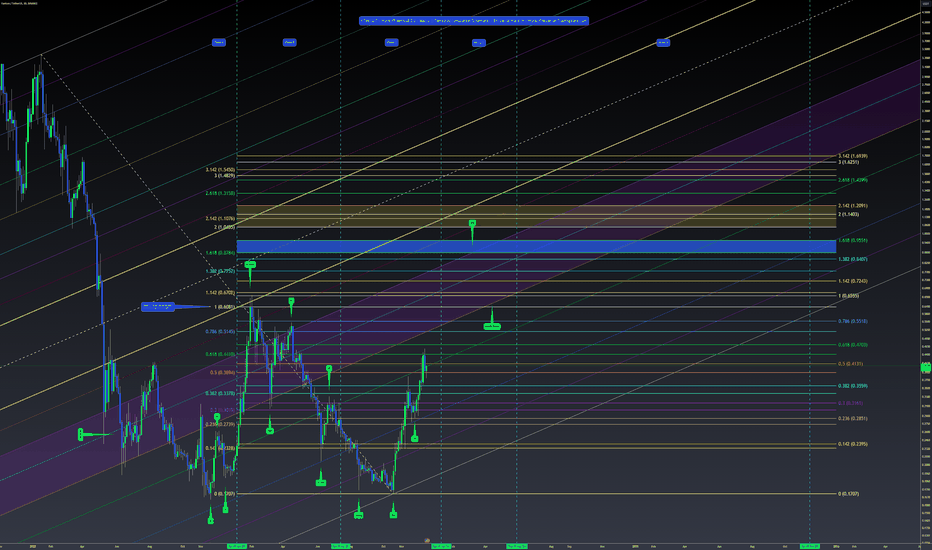
Task: Click the 2 (1.1403) Fibonacci label
Action: [x=848, y=214]
